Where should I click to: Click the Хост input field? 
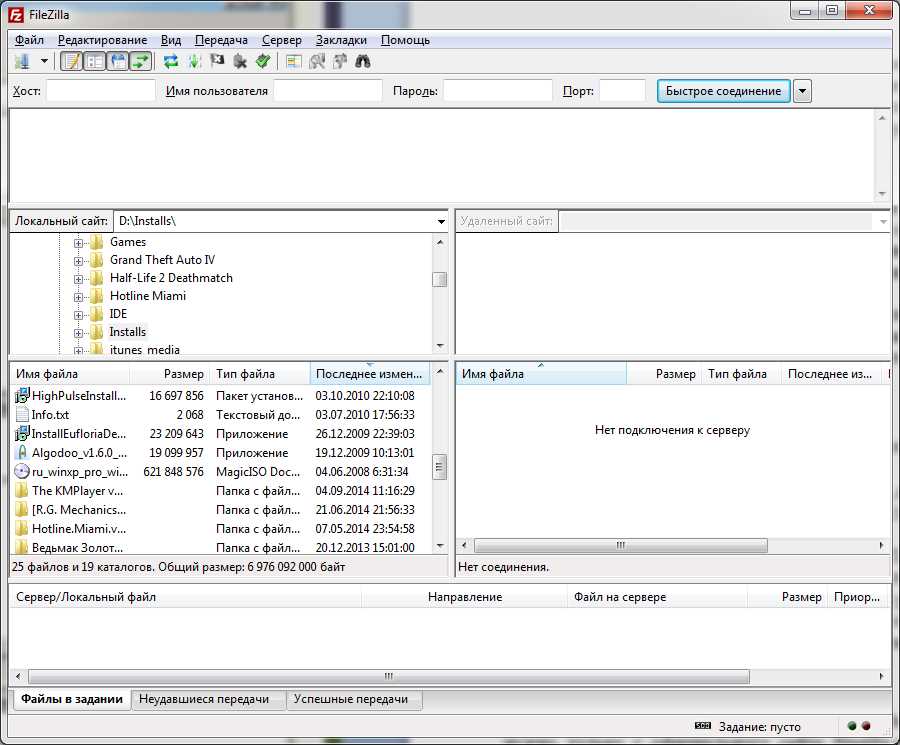tap(100, 91)
